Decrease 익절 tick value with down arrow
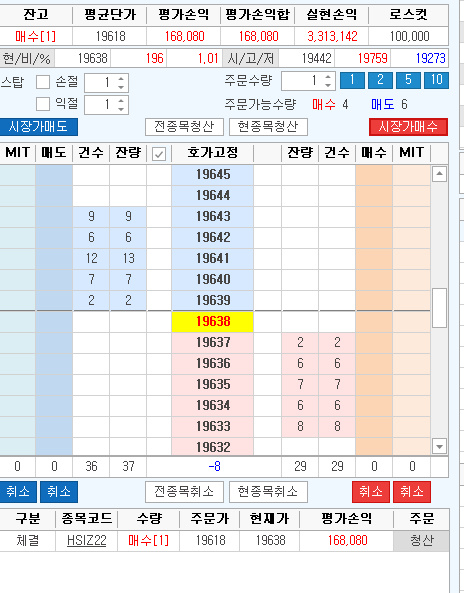 click(x=121, y=109)
